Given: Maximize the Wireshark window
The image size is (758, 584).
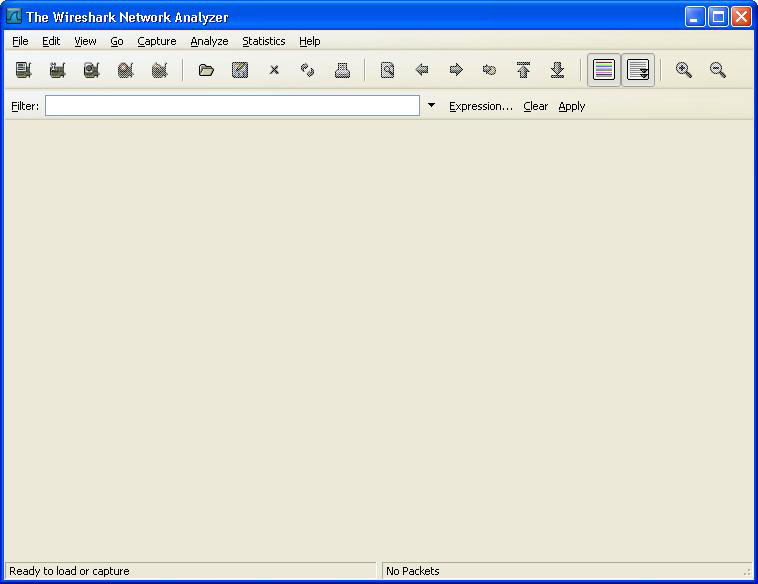Looking at the screenshot, I should coord(718,17).
